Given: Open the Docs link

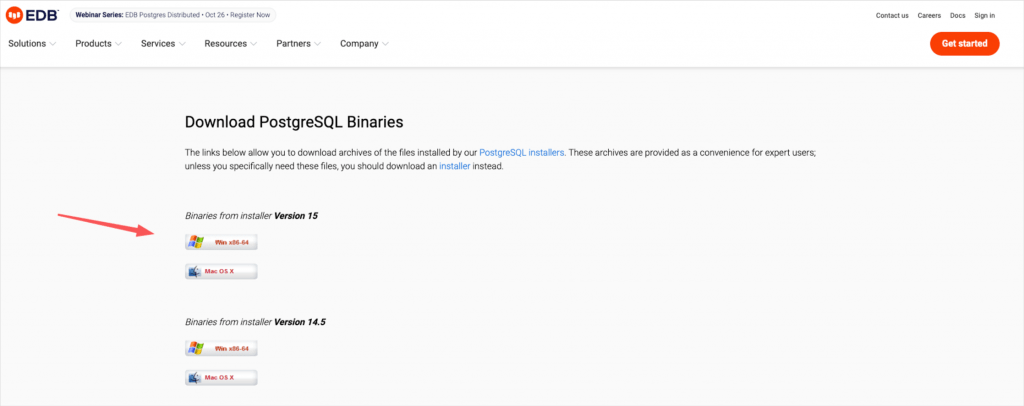Looking at the screenshot, I should (957, 15).
